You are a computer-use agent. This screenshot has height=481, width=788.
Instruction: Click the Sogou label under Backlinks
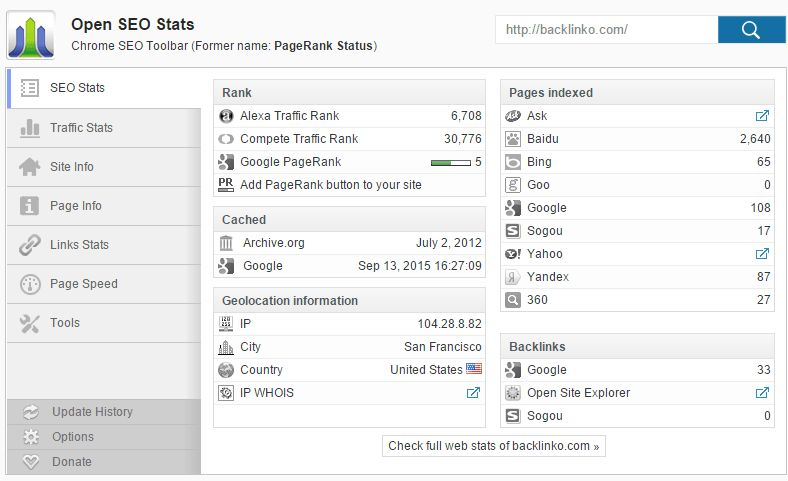545,416
